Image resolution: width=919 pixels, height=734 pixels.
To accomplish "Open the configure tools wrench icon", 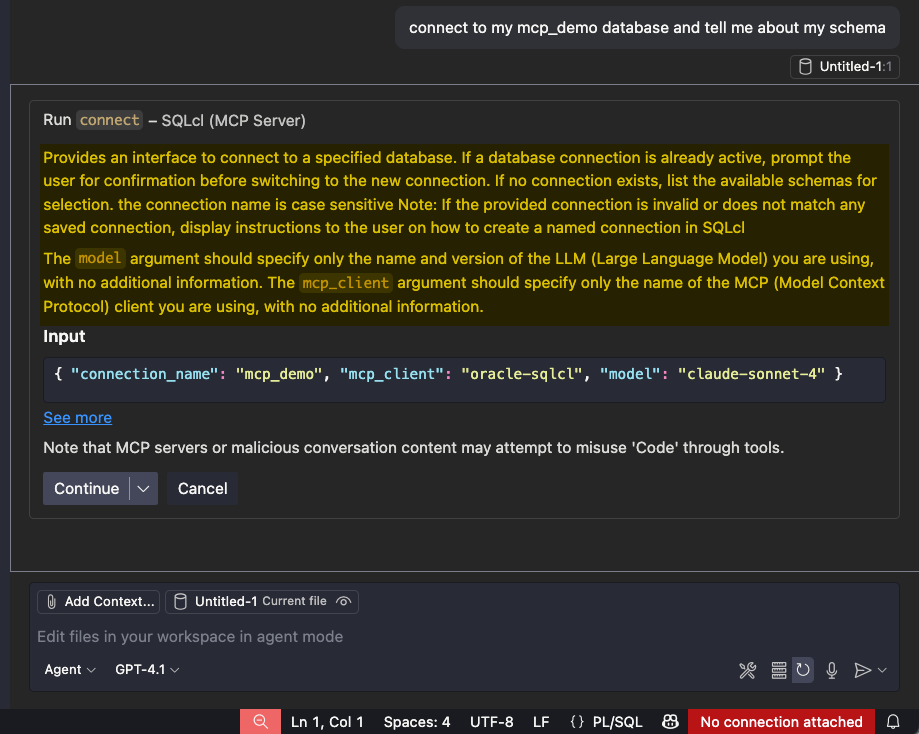I will [747, 670].
